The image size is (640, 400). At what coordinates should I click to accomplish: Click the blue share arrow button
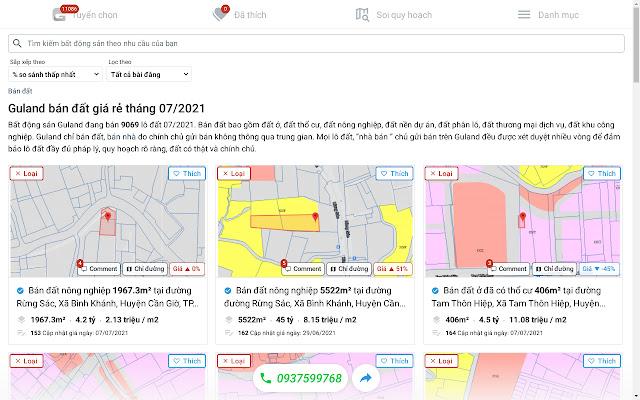click(x=366, y=379)
